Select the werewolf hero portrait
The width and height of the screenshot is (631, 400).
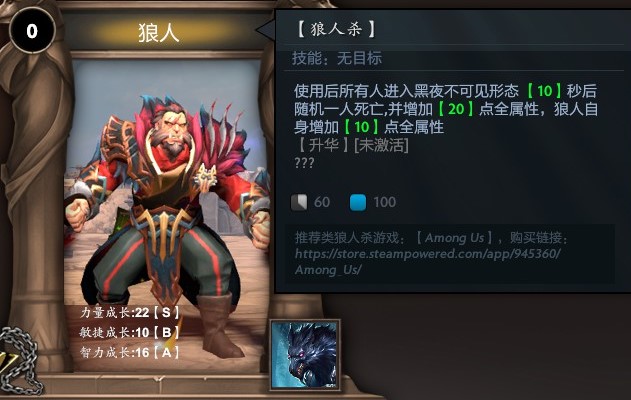[x=168, y=209]
